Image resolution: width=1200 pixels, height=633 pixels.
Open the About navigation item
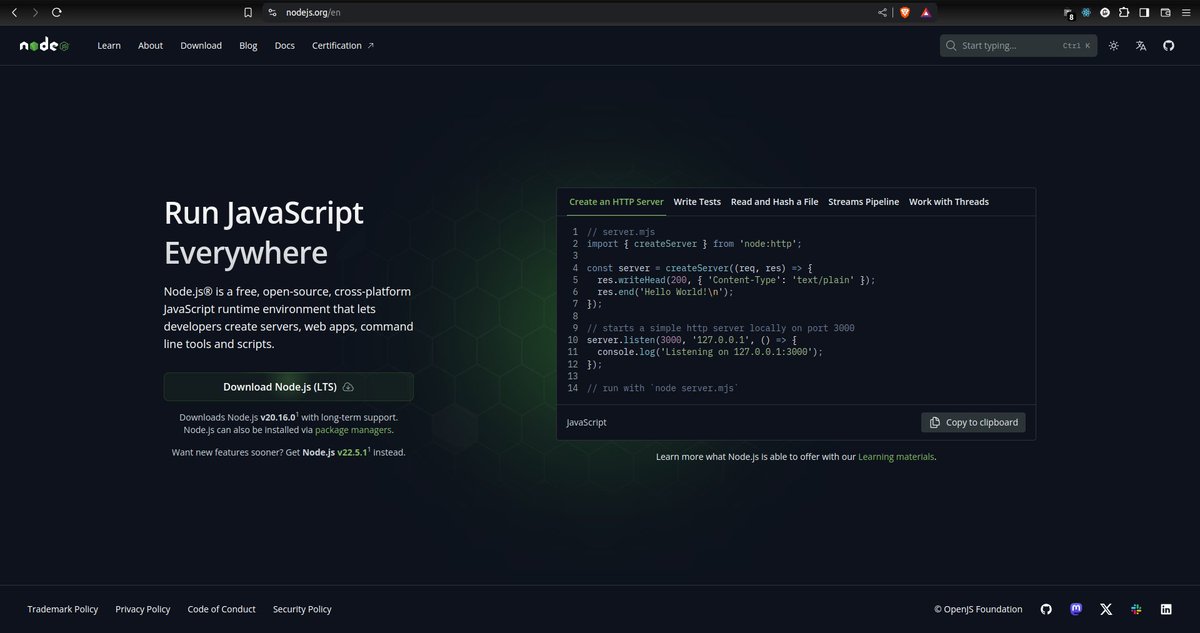pos(150,46)
